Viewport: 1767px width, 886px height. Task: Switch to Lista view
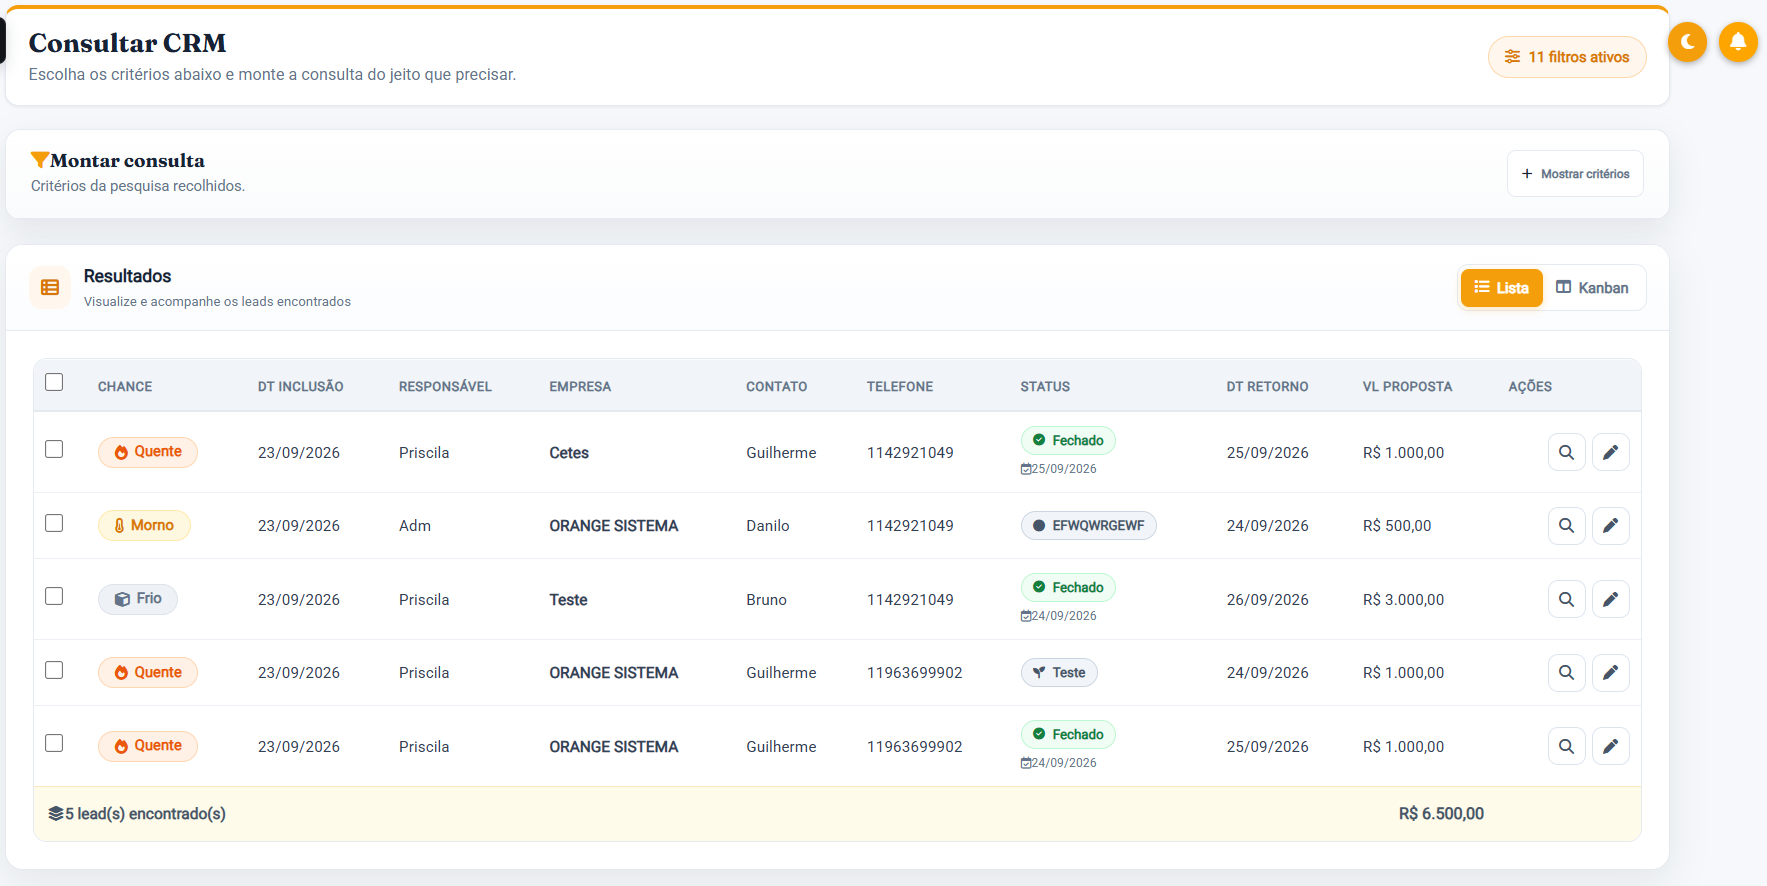coord(1501,288)
